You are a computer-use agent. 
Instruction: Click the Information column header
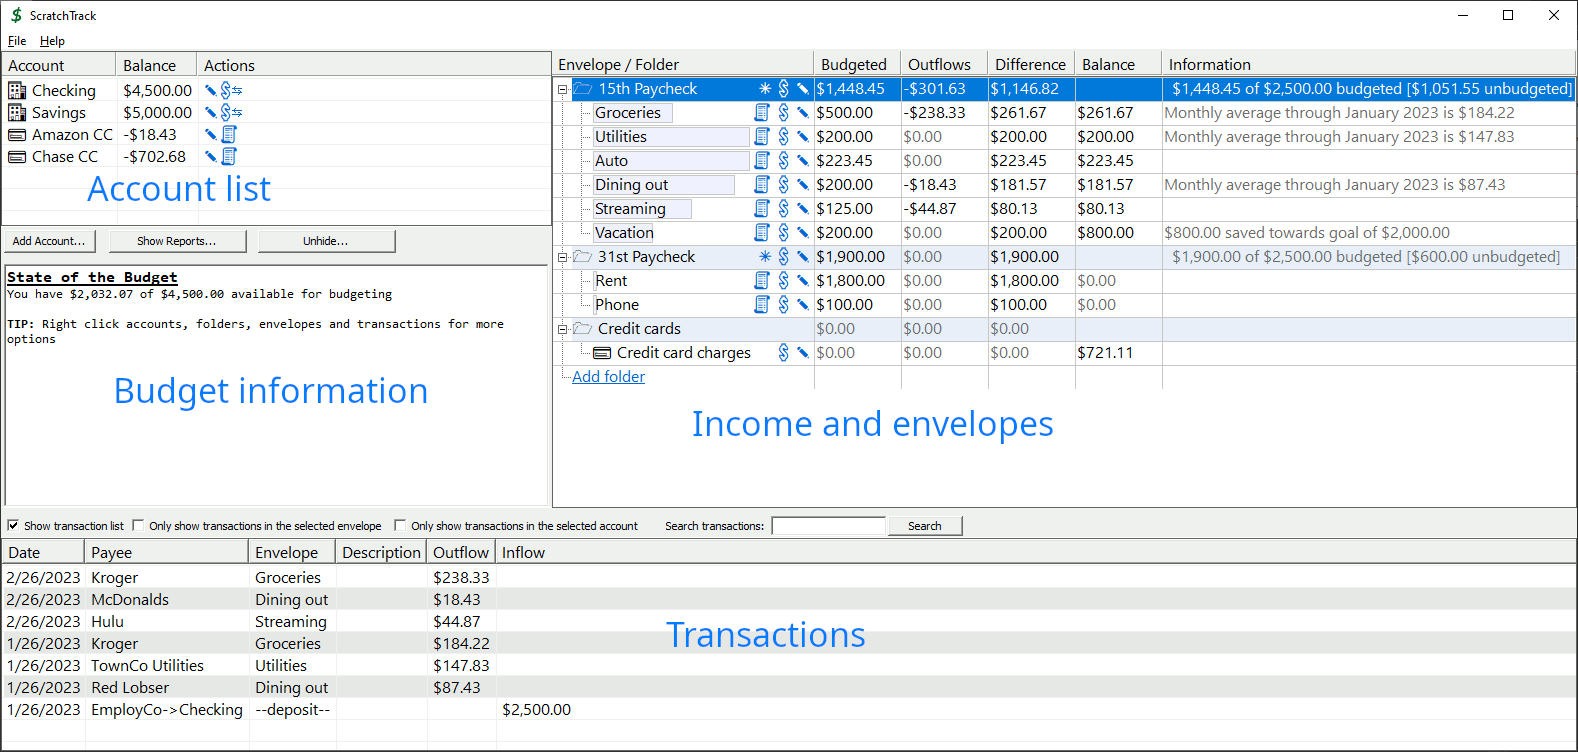tap(1368, 64)
